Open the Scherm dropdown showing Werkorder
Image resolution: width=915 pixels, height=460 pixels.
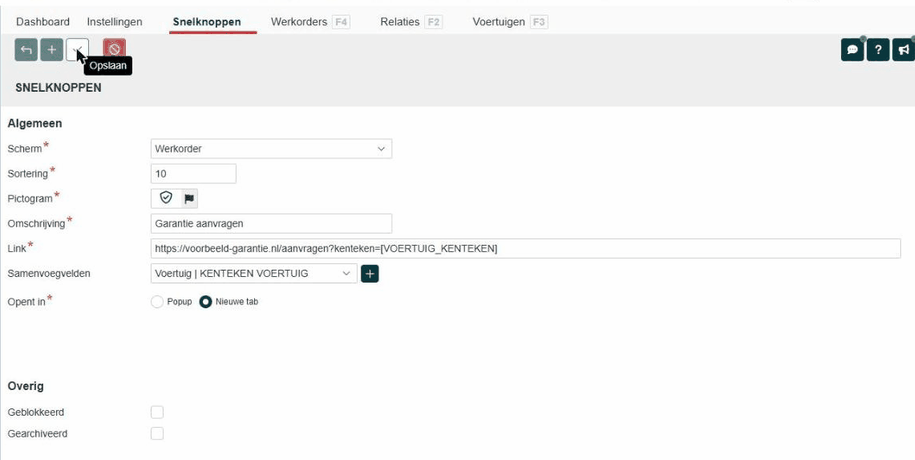(271, 149)
